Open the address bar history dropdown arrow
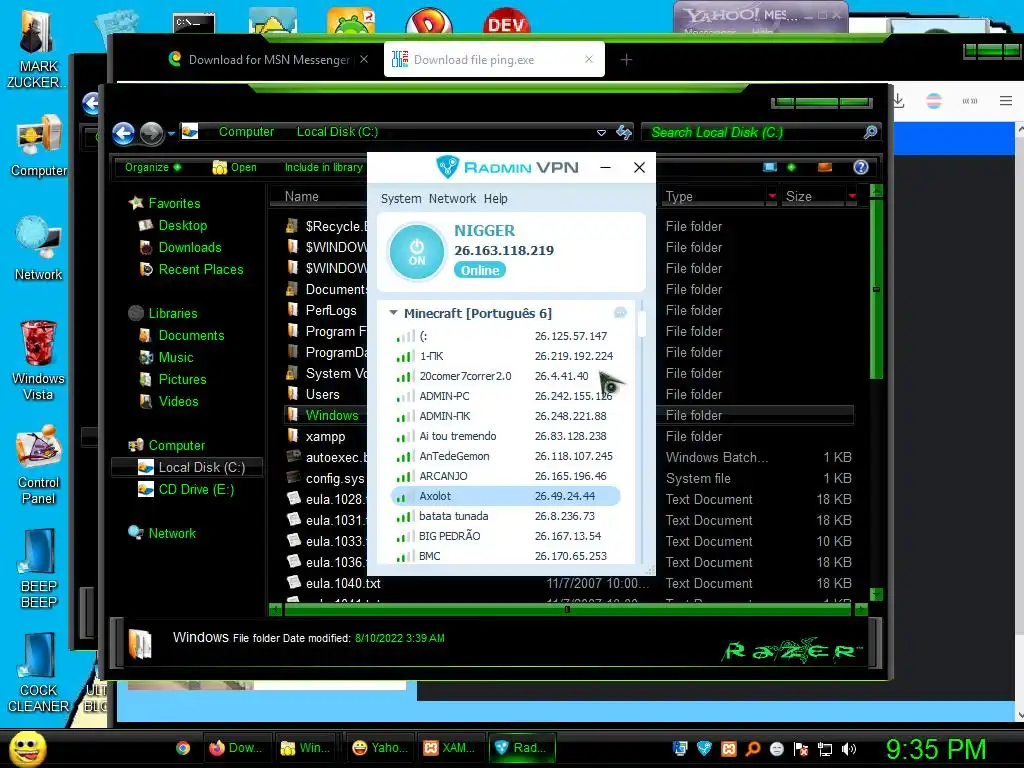 pyautogui.click(x=601, y=133)
